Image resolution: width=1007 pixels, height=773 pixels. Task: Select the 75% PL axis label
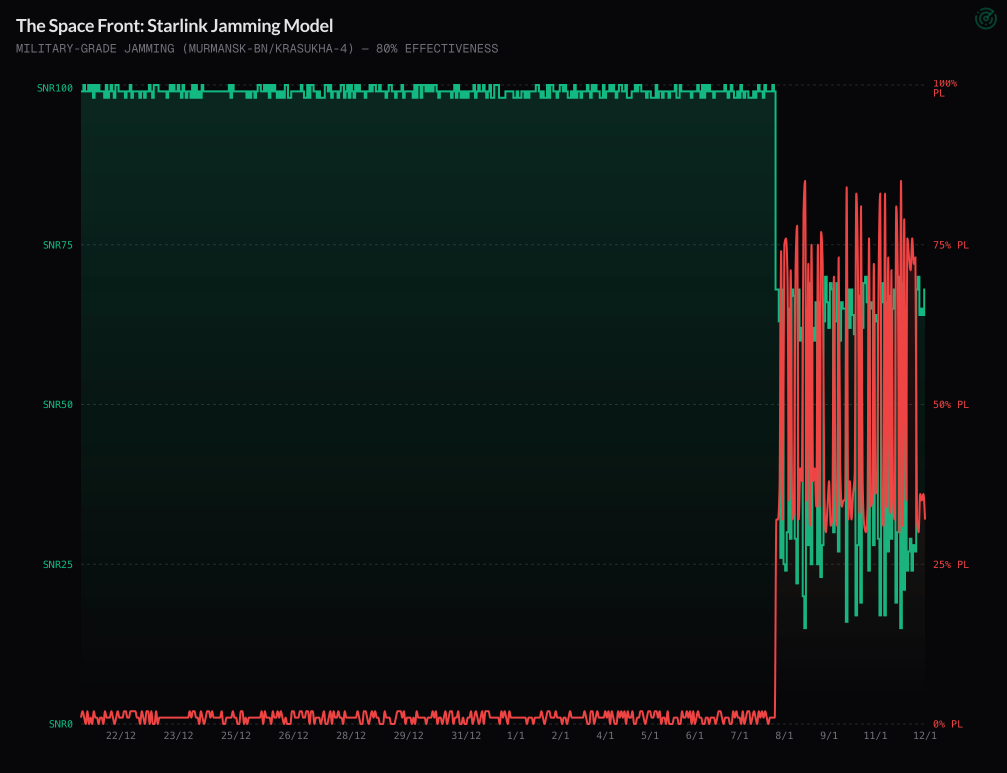[951, 245]
